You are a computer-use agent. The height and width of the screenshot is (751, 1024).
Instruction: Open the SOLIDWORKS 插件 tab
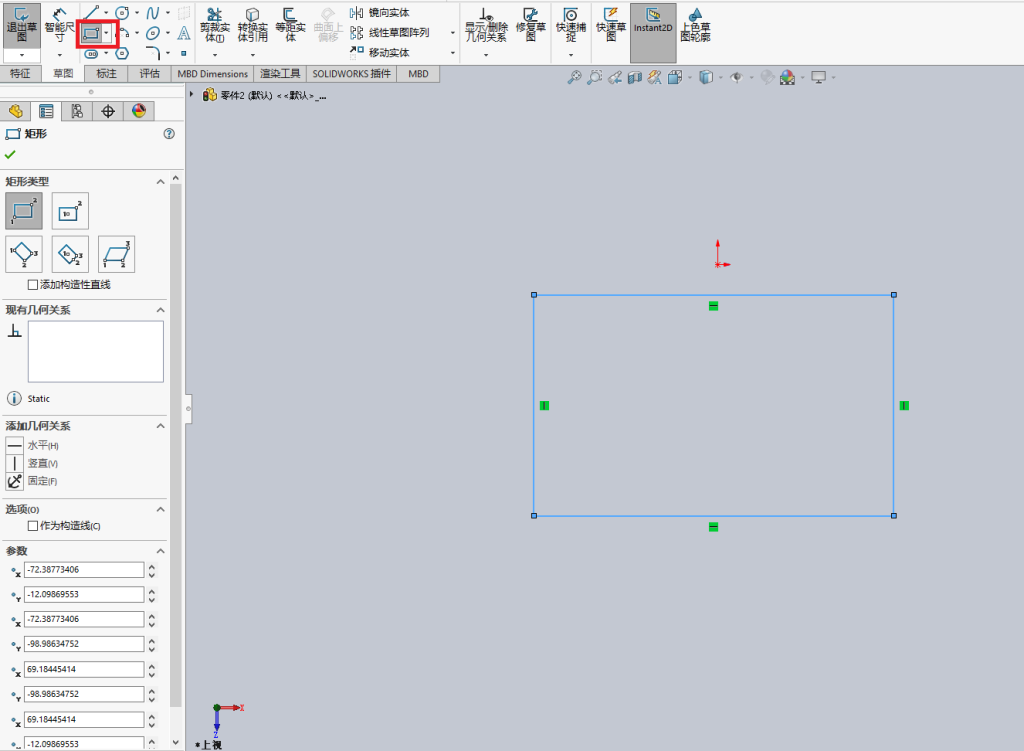pos(351,74)
